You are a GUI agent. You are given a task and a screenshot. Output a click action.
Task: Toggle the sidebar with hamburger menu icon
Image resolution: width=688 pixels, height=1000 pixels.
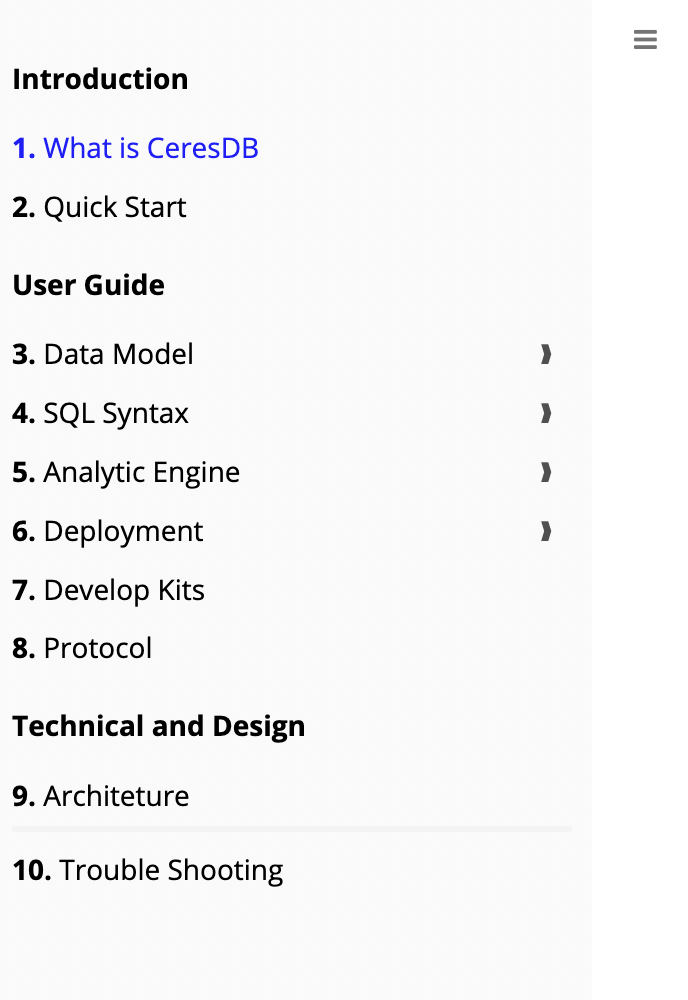(645, 40)
